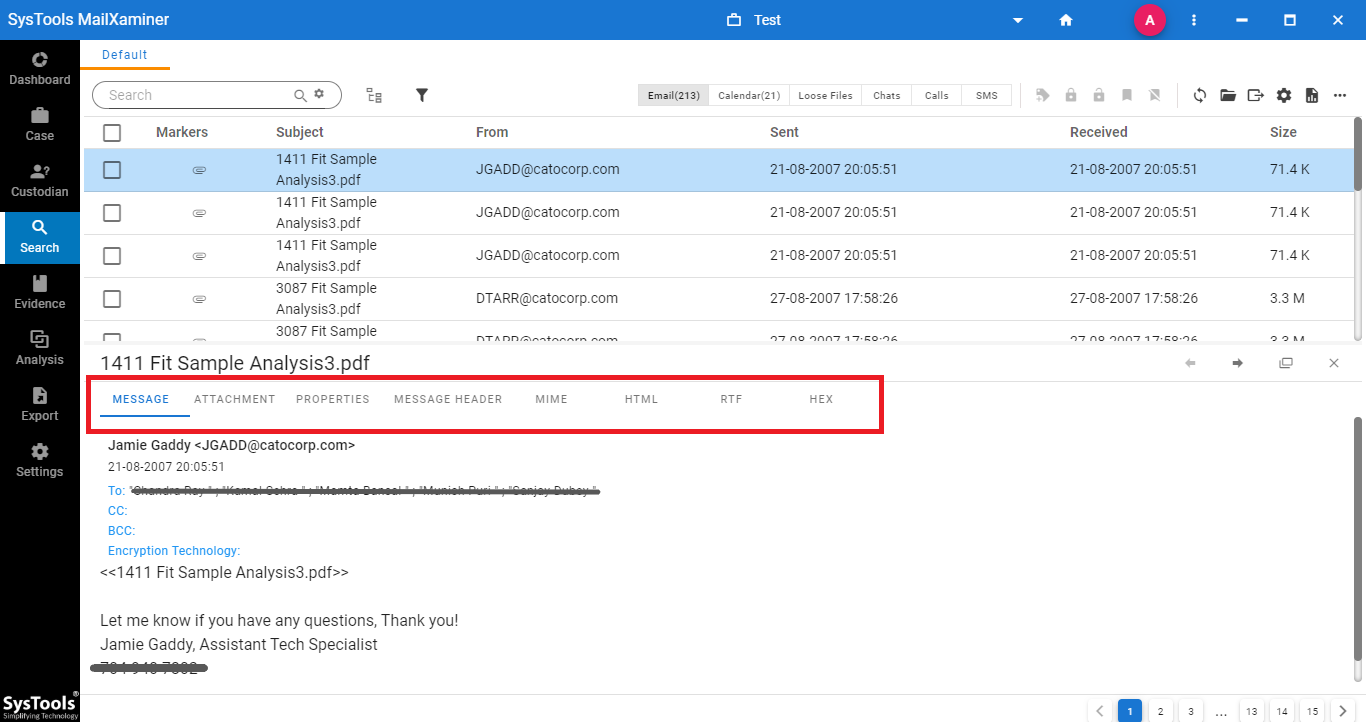Image resolution: width=1366 pixels, height=722 pixels.
Task: Open the Case section in sidebar
Action: click(x=40, y=124)
